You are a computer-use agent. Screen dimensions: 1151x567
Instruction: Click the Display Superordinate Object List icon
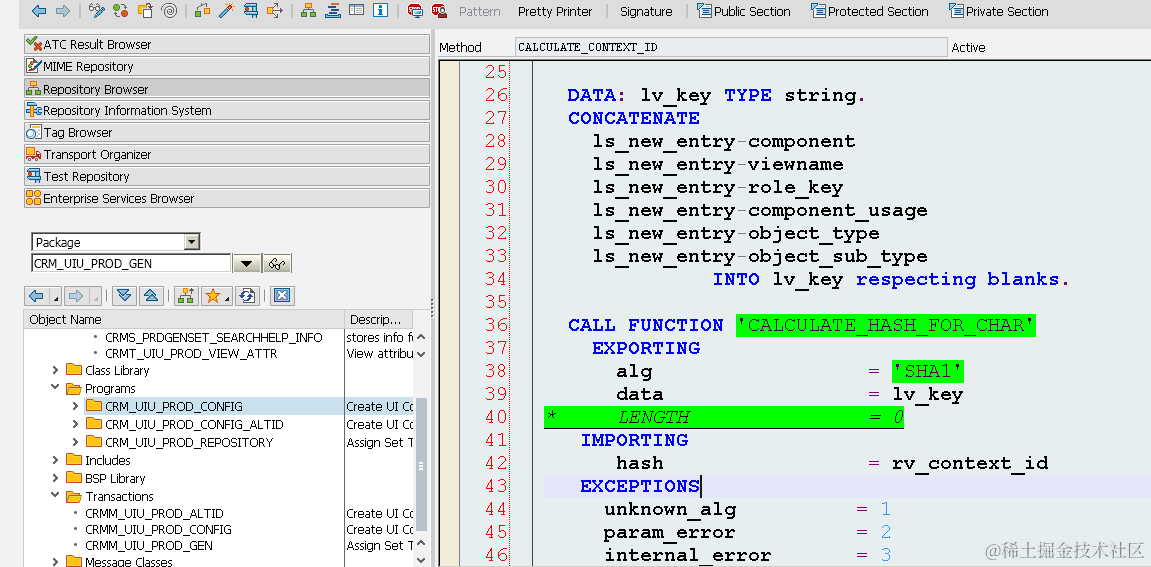click(x=186, y=295)
